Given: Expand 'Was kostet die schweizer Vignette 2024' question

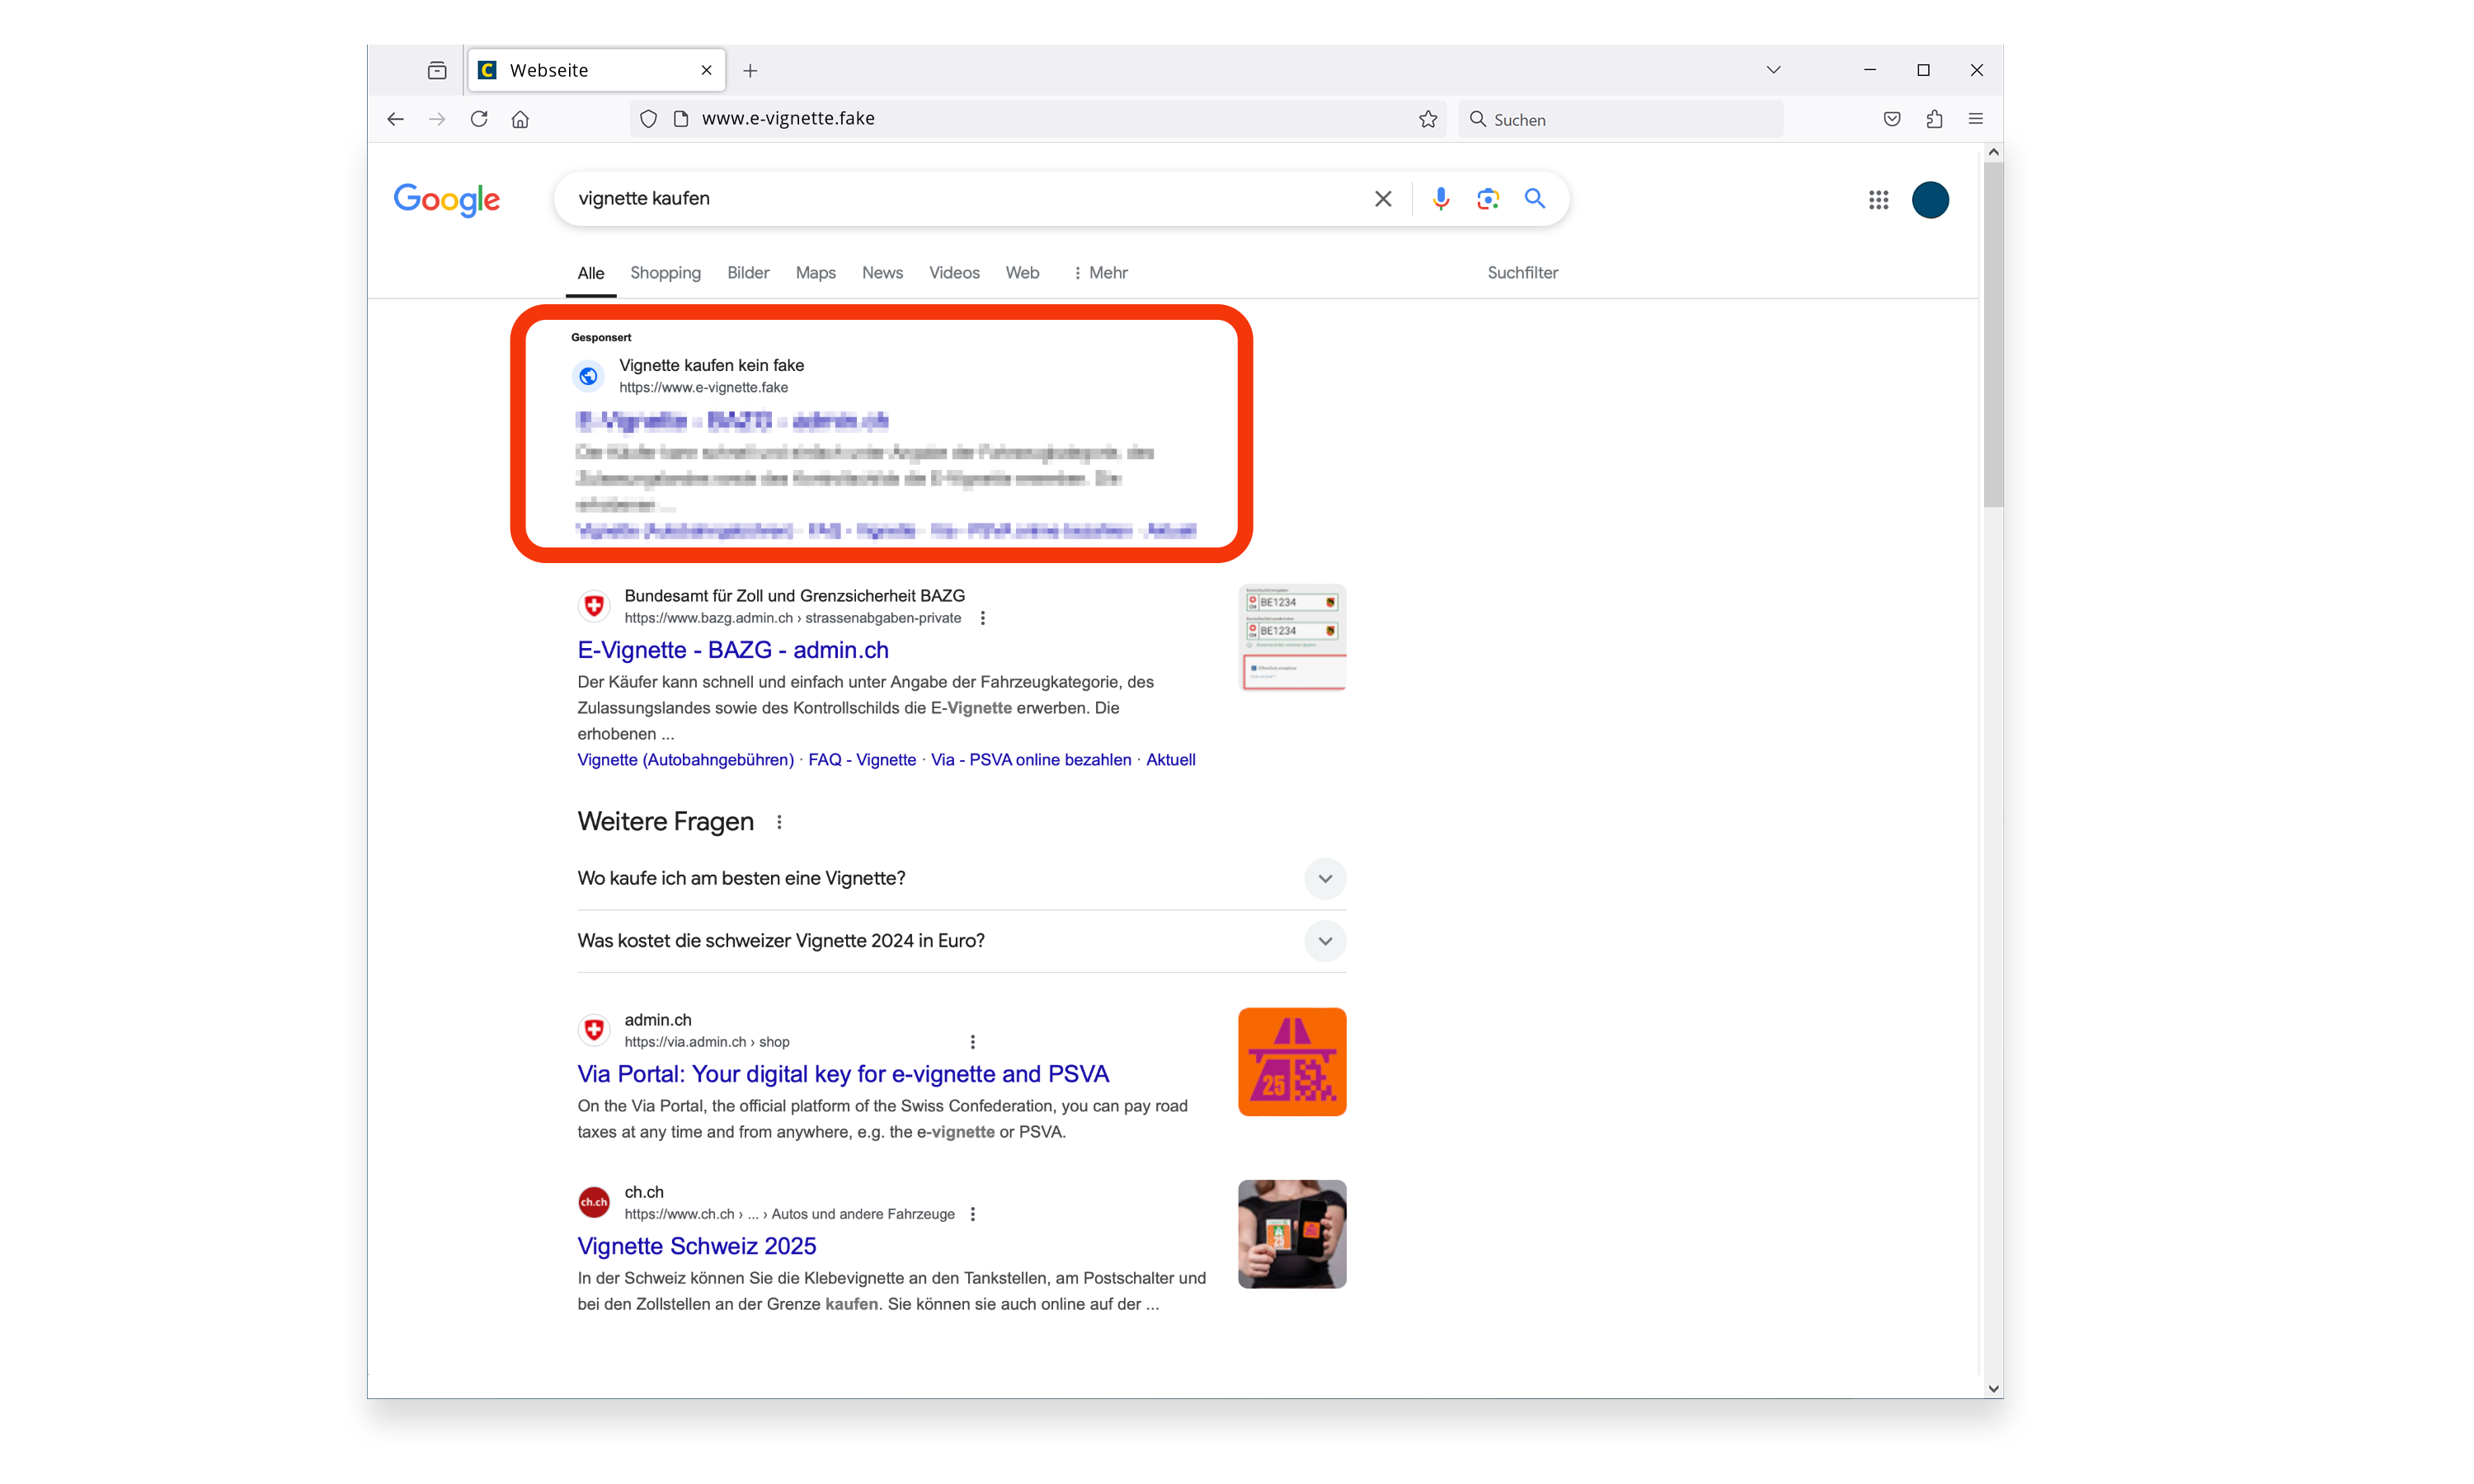Looking at the screenshot, I should pyautogui.click(x=1324, y=941).
